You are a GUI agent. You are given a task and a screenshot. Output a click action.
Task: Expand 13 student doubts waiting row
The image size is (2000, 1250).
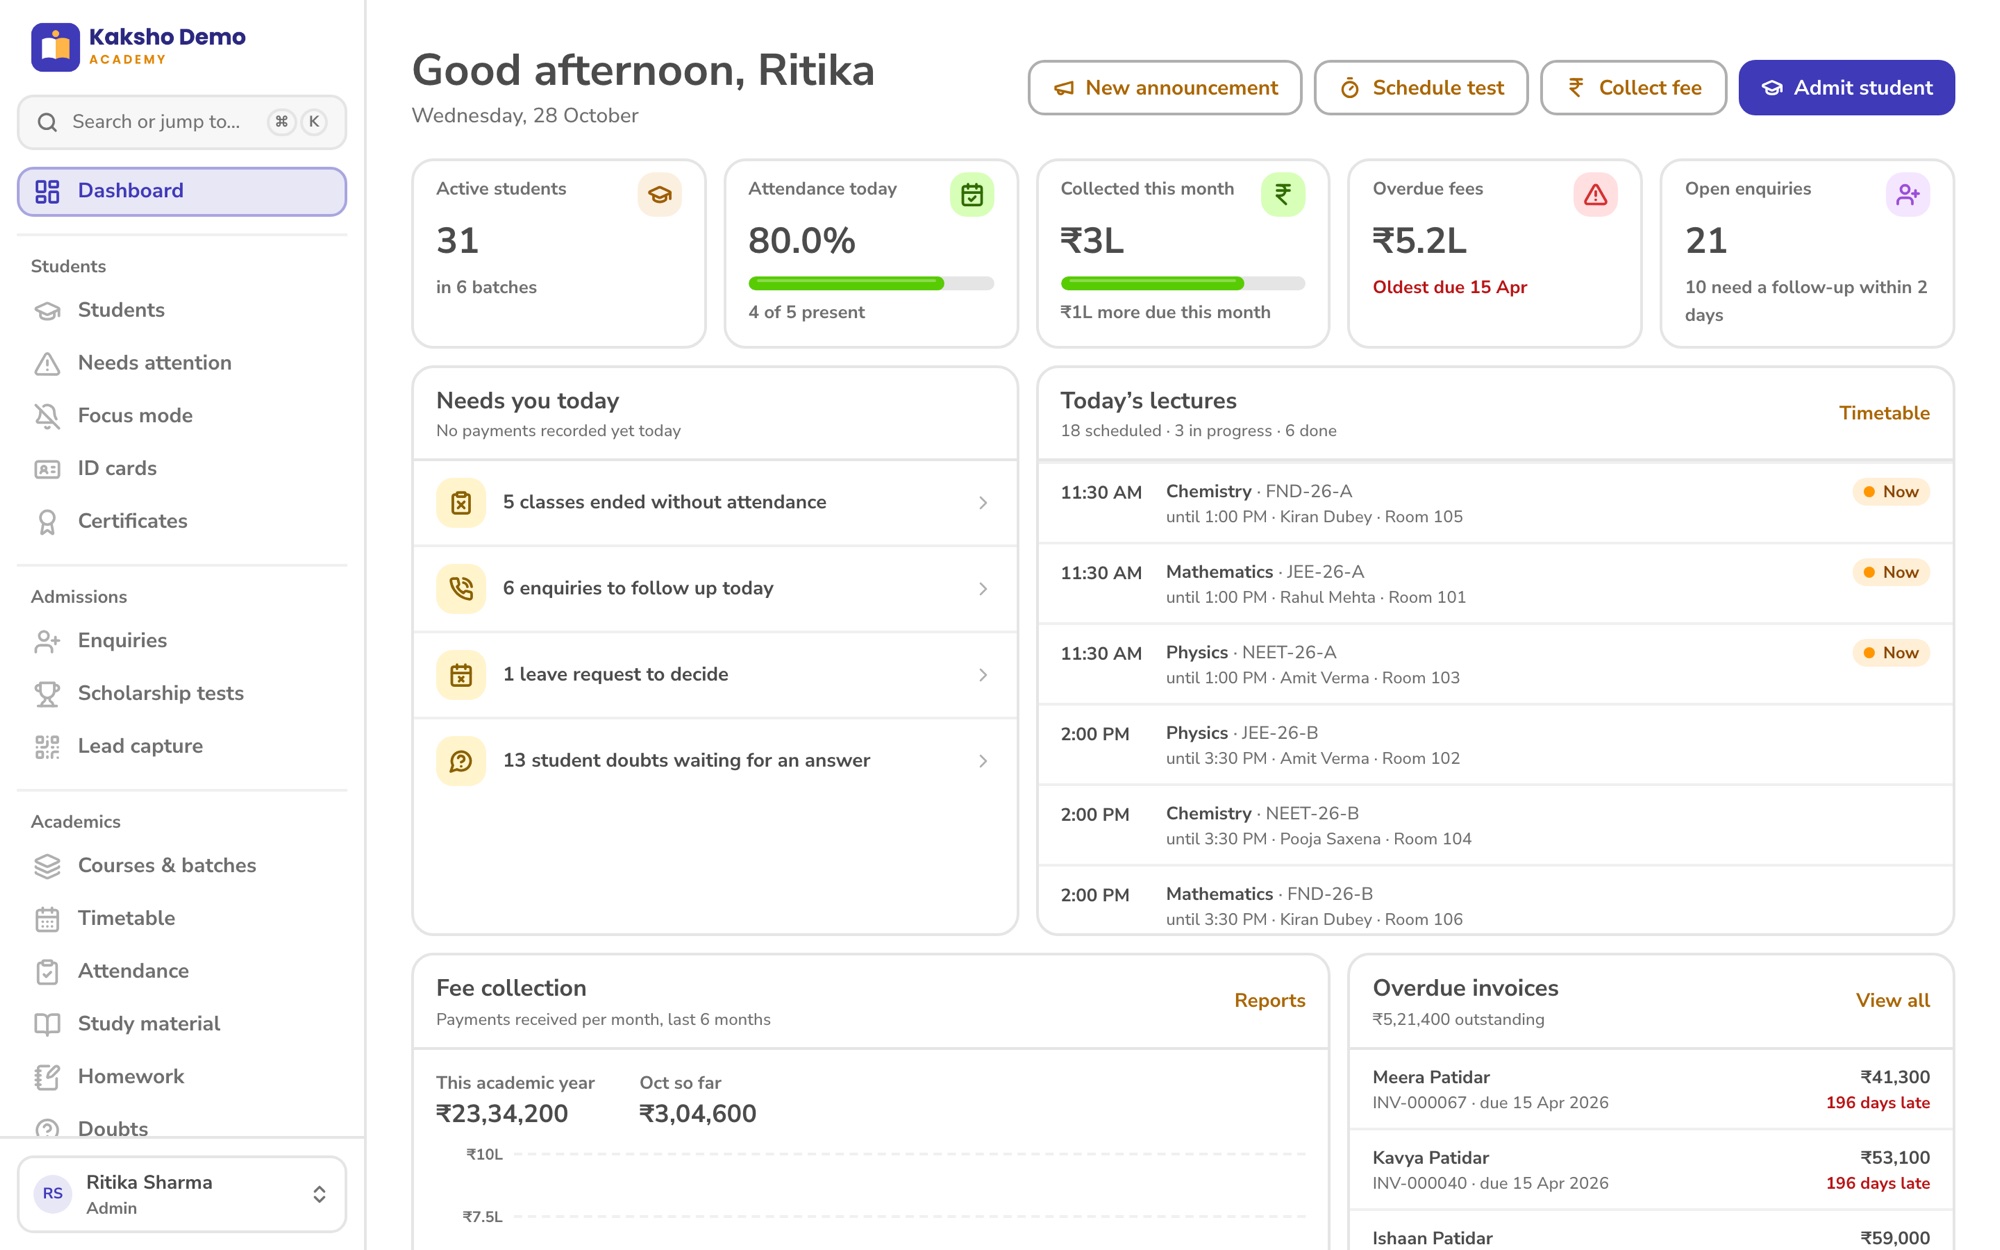[715, 760]
